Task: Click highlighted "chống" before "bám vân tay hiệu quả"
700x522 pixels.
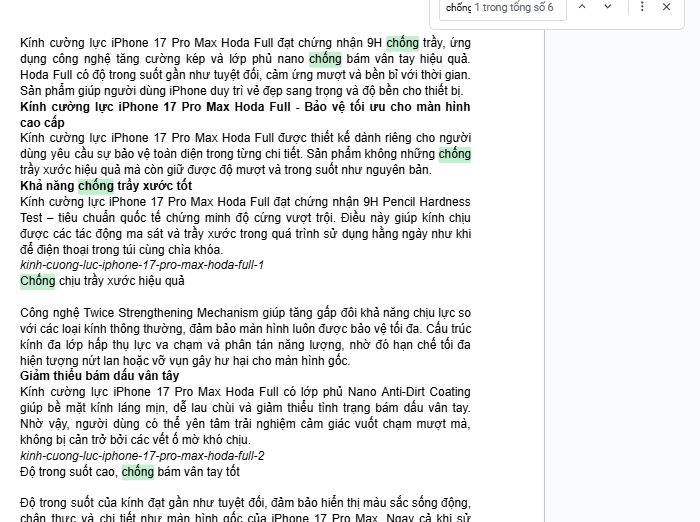Action: 325,59
